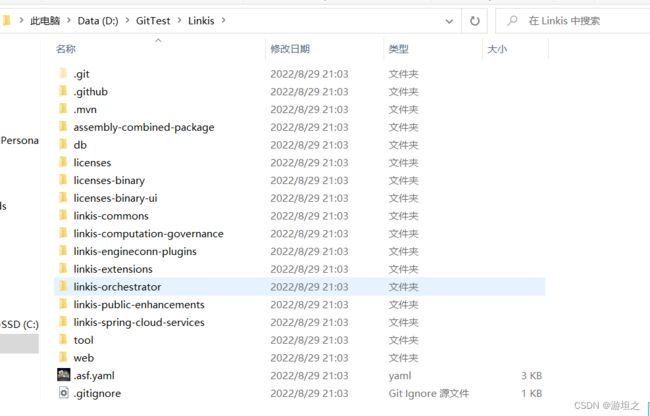Screen dimensions: 650x416
Task: Go to 此电脑 in the breadcrumb path
Action: [45, 21]
